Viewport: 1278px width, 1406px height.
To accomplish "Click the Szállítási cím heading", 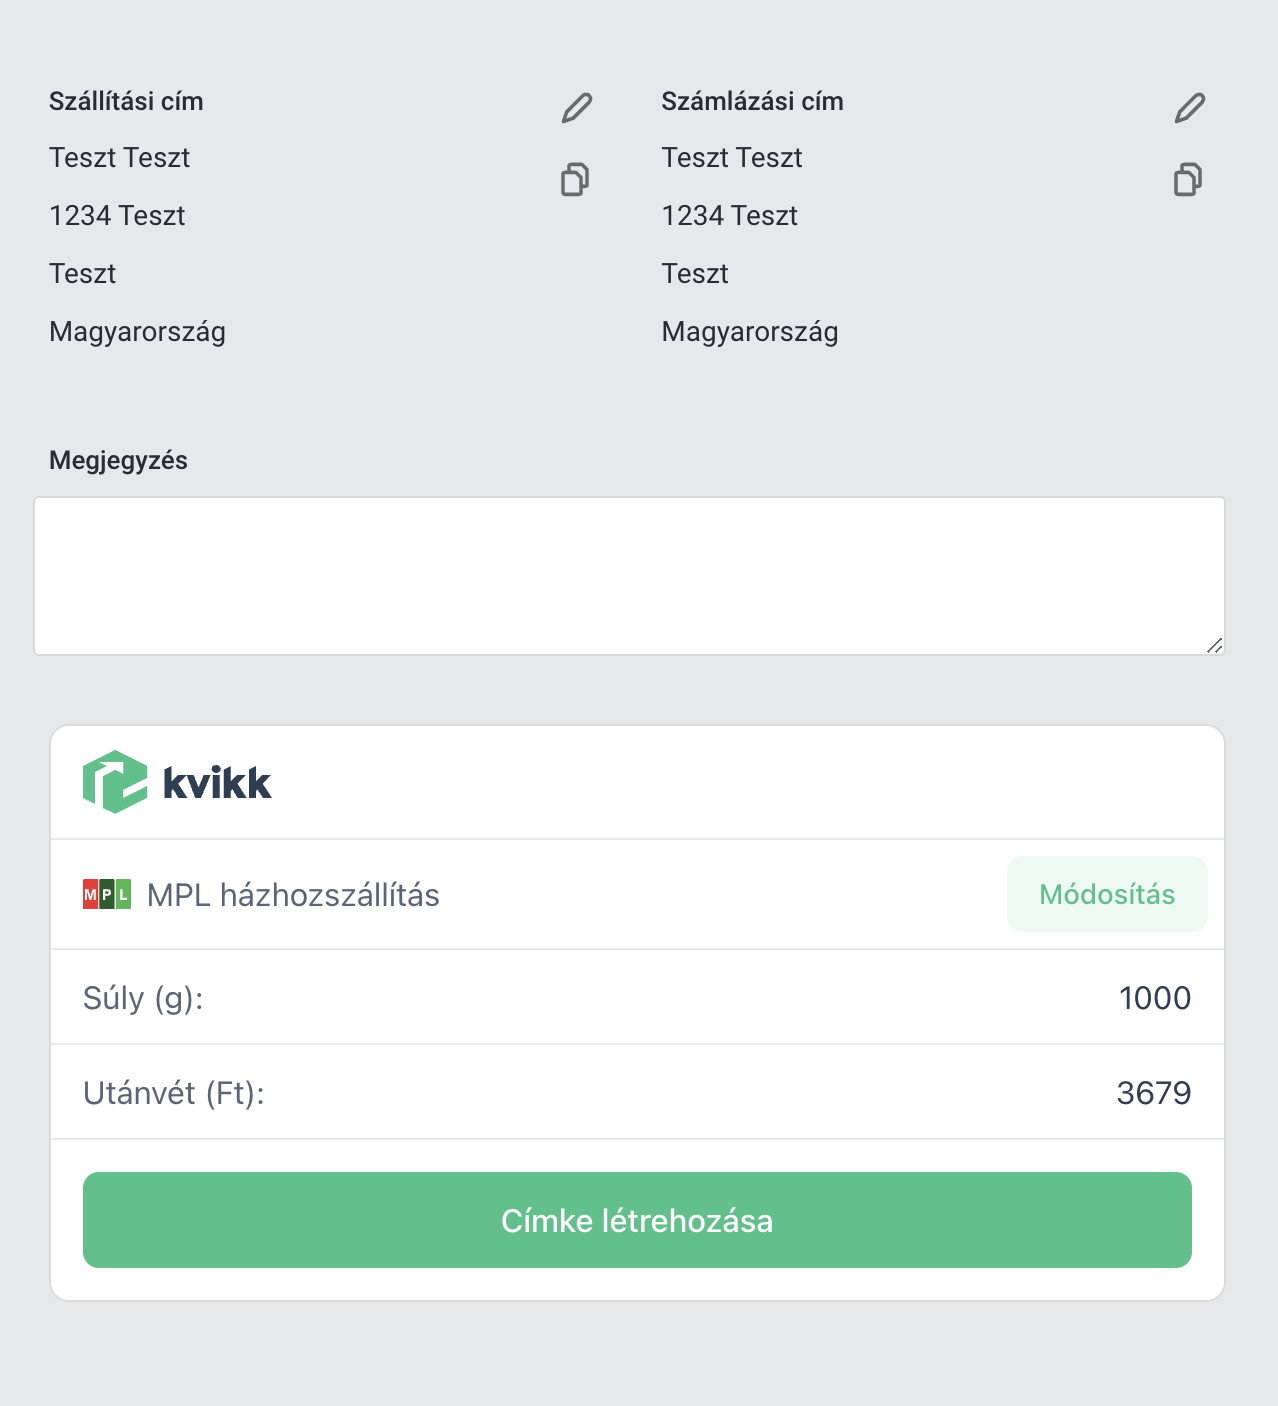I will 126,101.
